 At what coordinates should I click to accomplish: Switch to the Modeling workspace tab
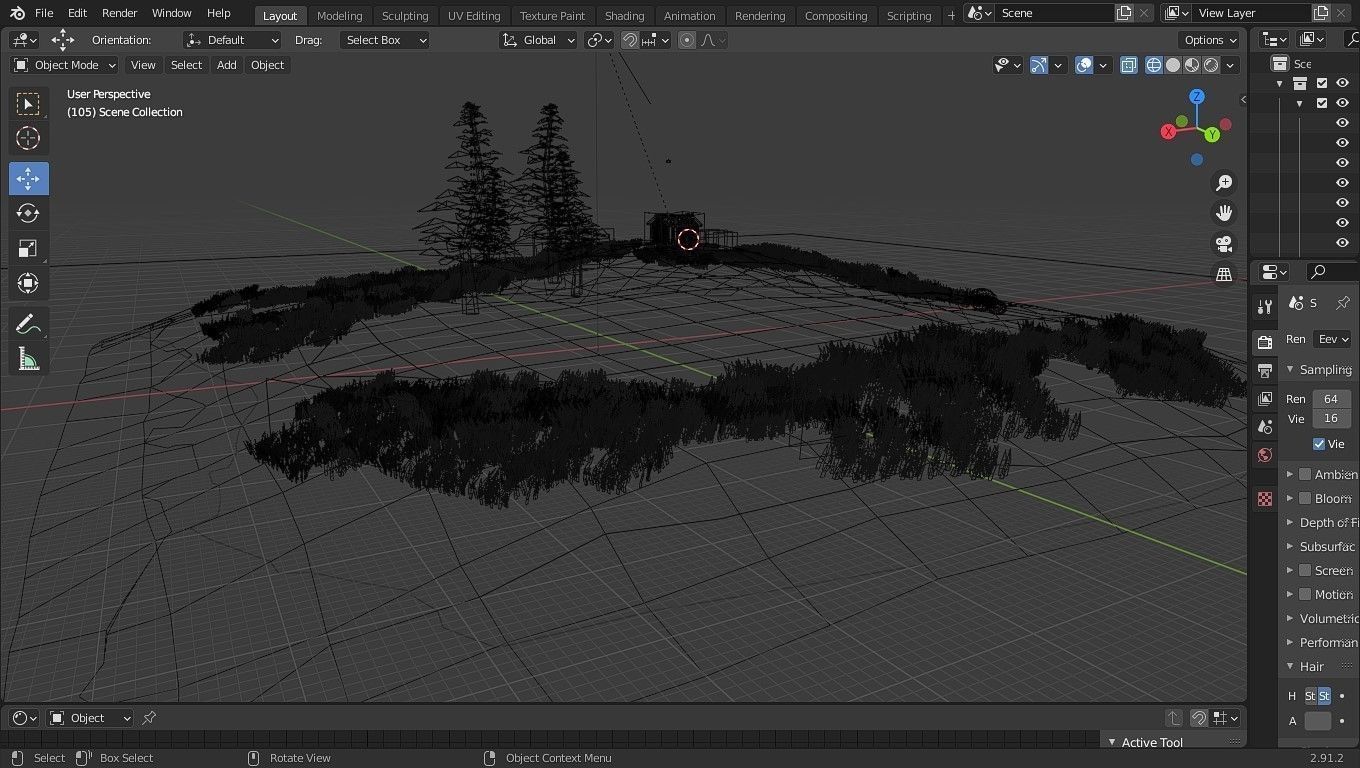339,15
